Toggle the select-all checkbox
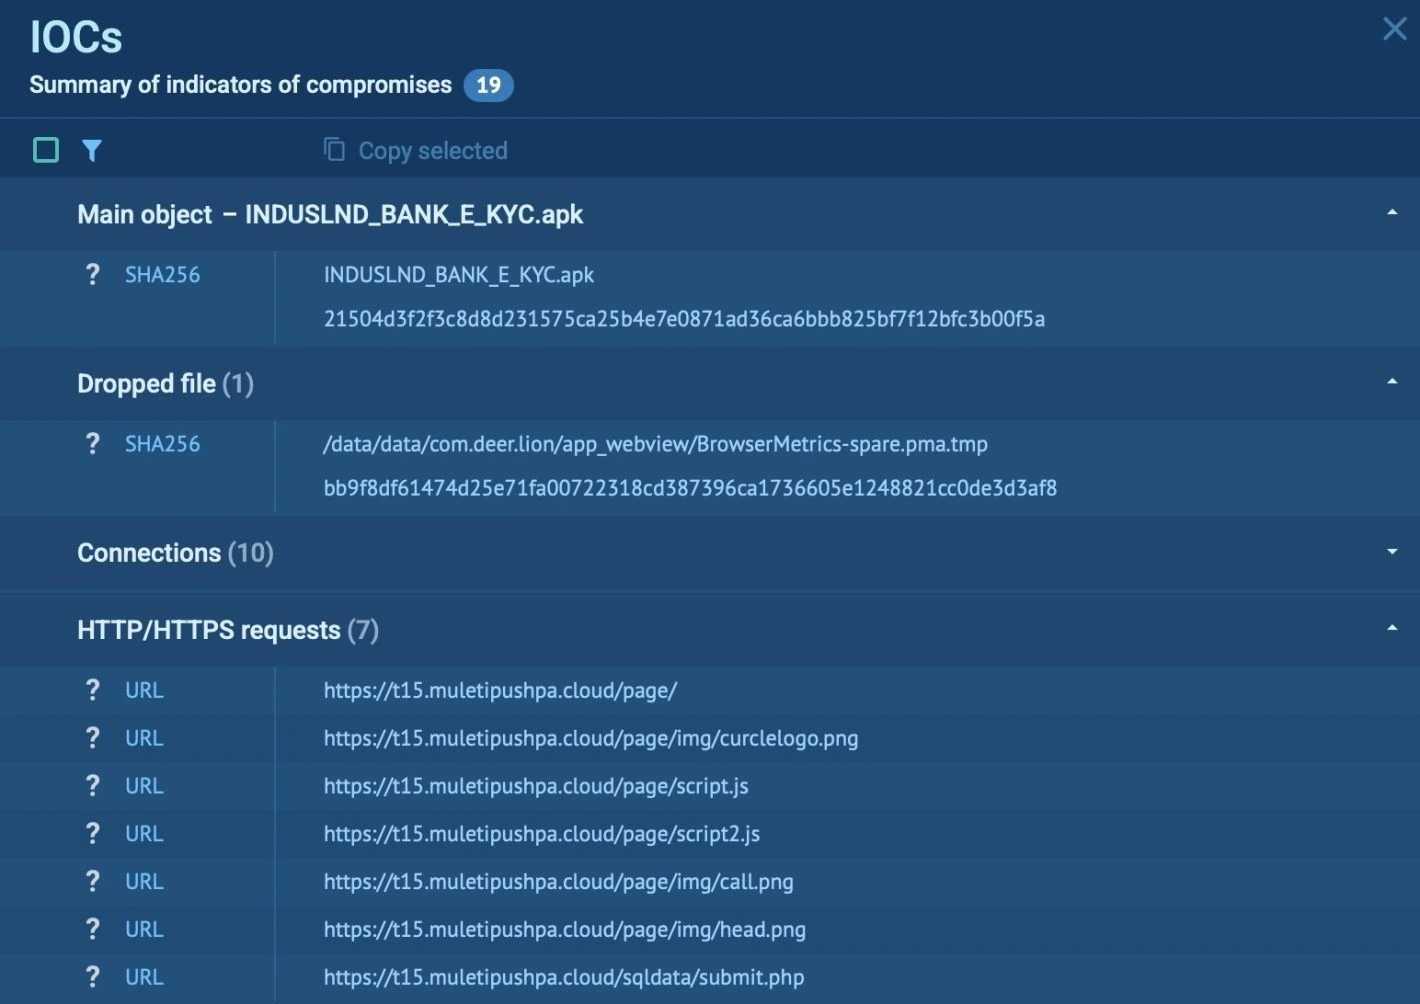 click(46, 151)
